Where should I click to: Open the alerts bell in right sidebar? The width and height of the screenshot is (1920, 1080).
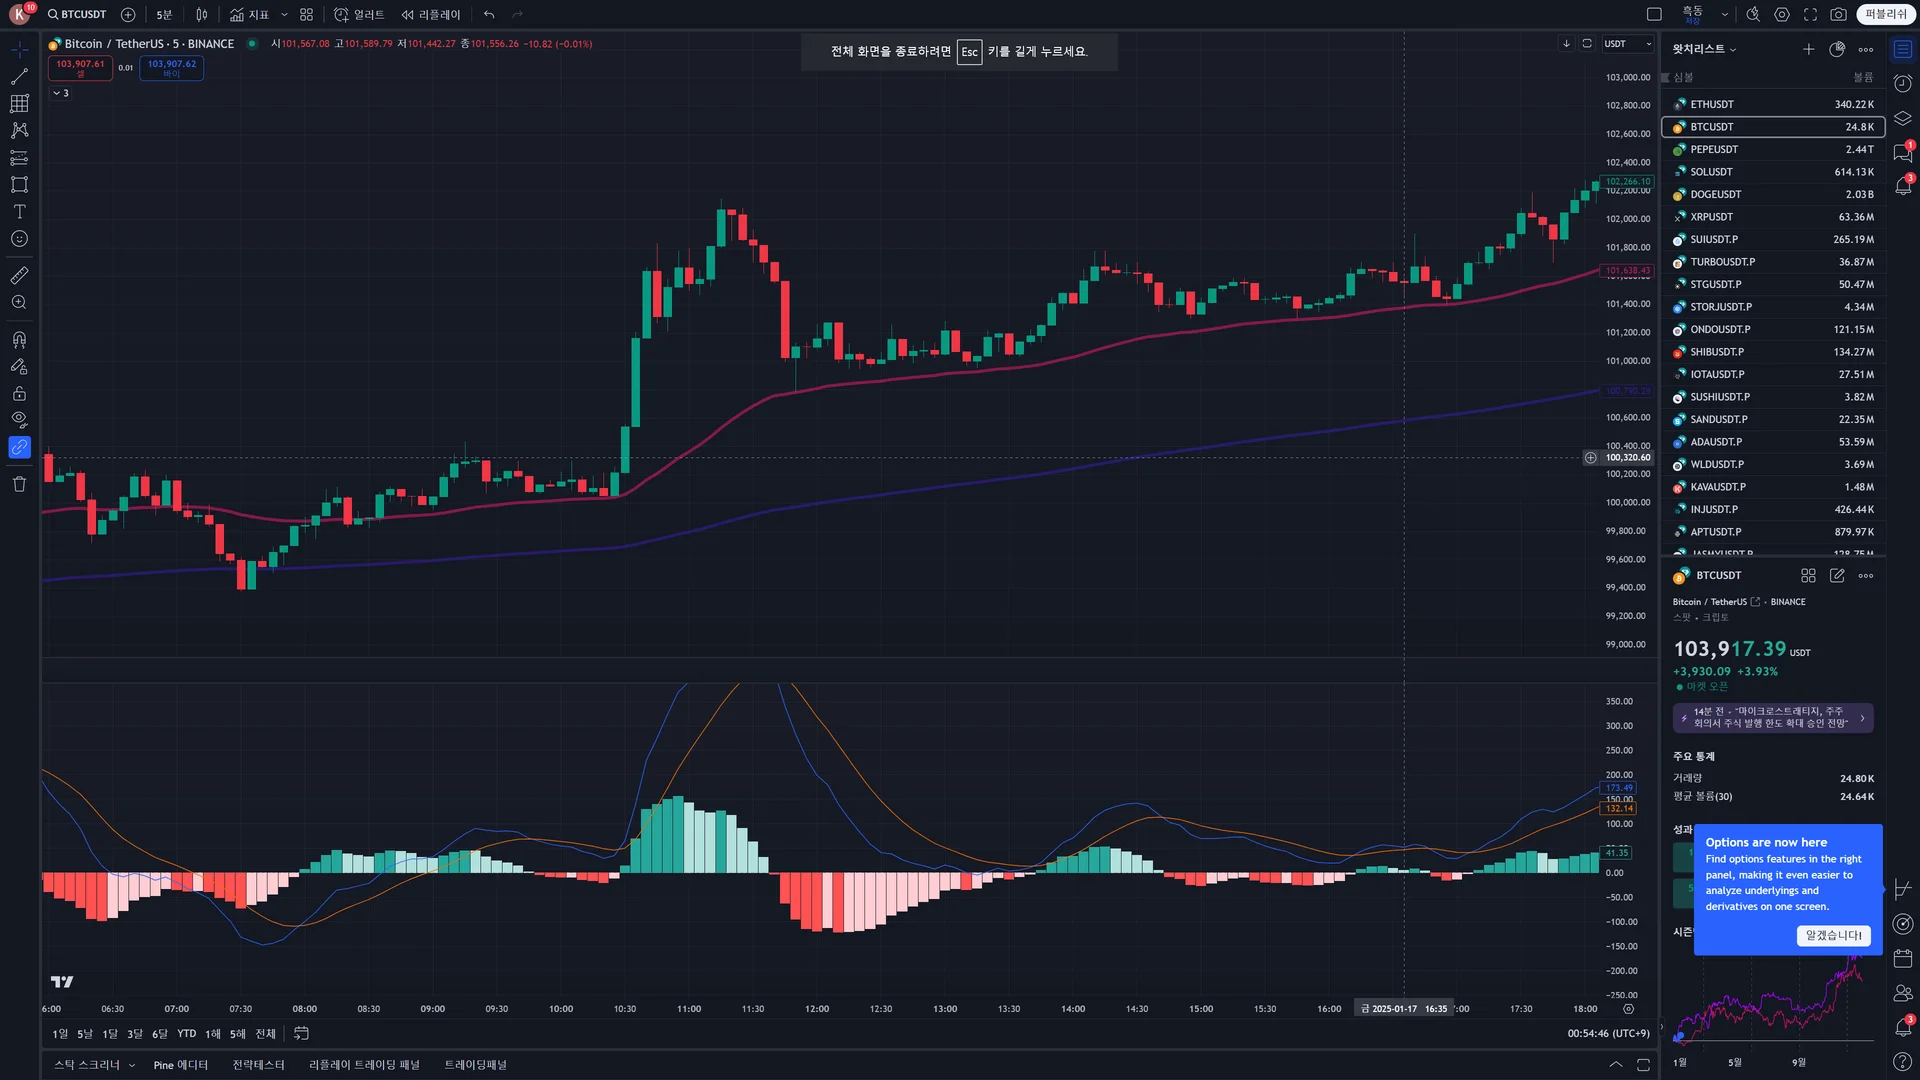[x=1903, y=186]
